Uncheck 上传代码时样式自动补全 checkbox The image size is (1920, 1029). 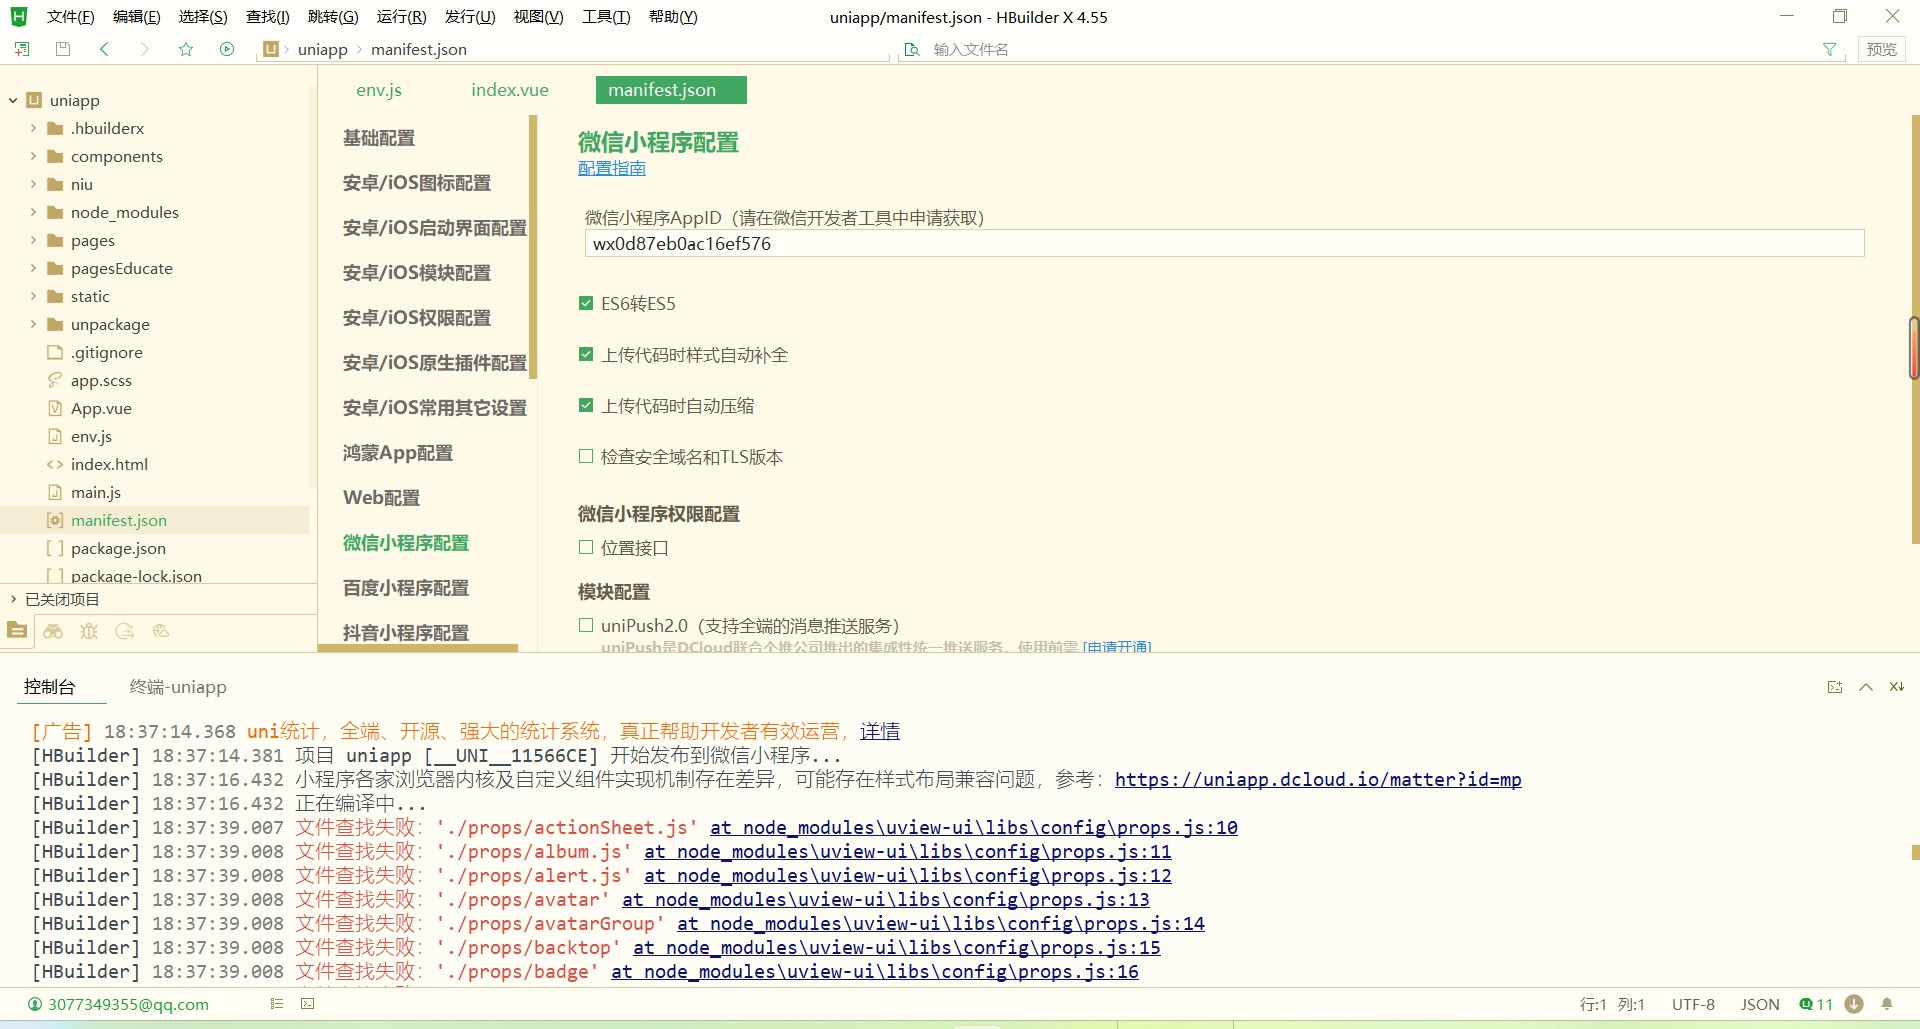[586, 354]
